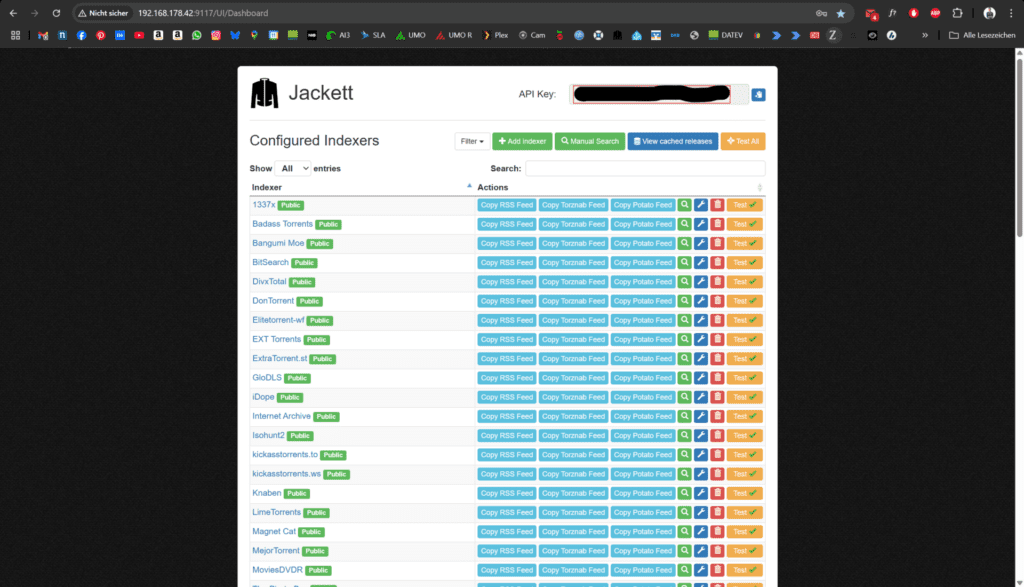The width and height of the screenshot is (1024, 587).
Task: Open the Knaben indexer link
Action: (266, 493)
